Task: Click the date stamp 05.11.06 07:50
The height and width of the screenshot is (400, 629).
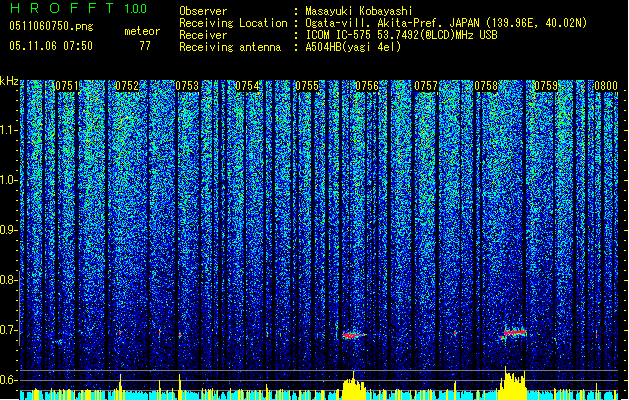Action: point(51,46)
